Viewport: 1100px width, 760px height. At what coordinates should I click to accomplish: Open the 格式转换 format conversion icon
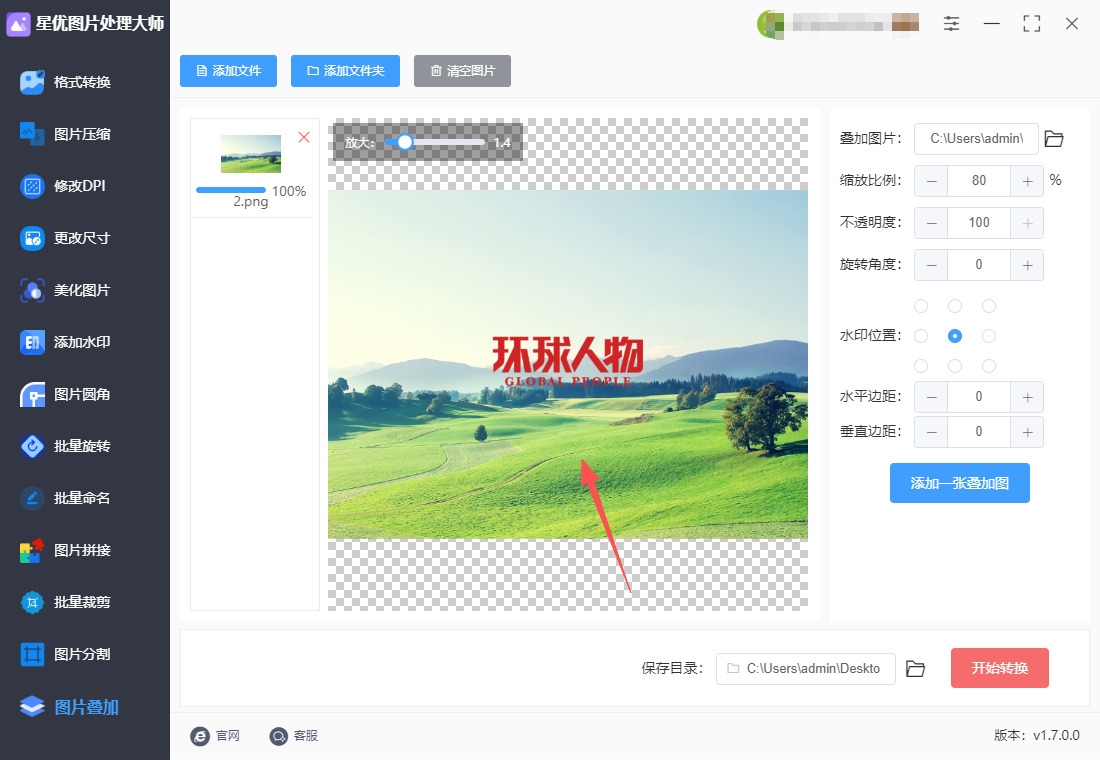coord(32,82)
